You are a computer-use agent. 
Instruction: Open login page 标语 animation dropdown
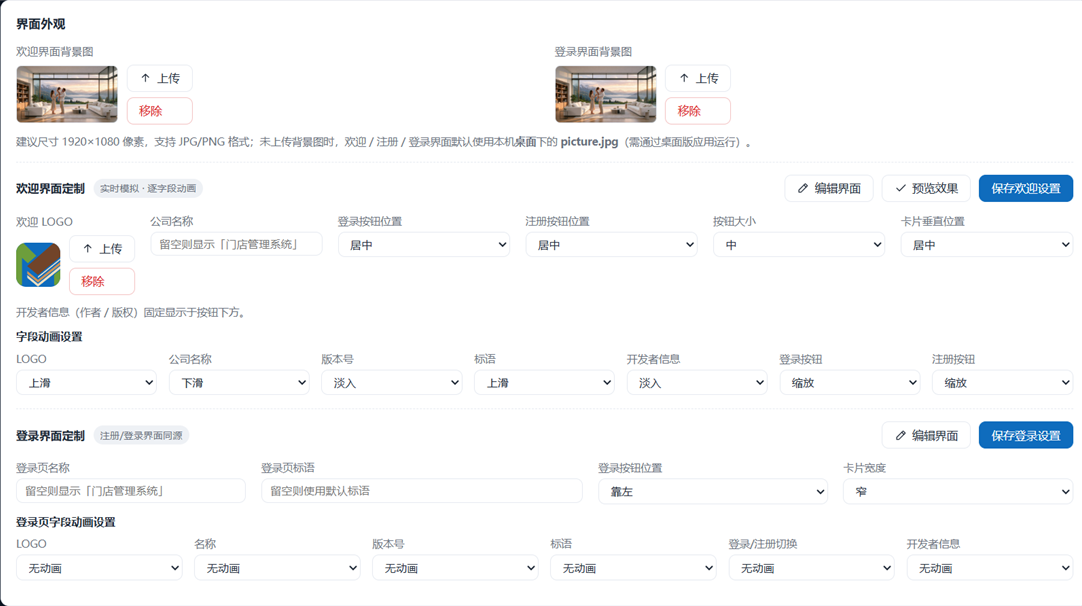[633, 568]
